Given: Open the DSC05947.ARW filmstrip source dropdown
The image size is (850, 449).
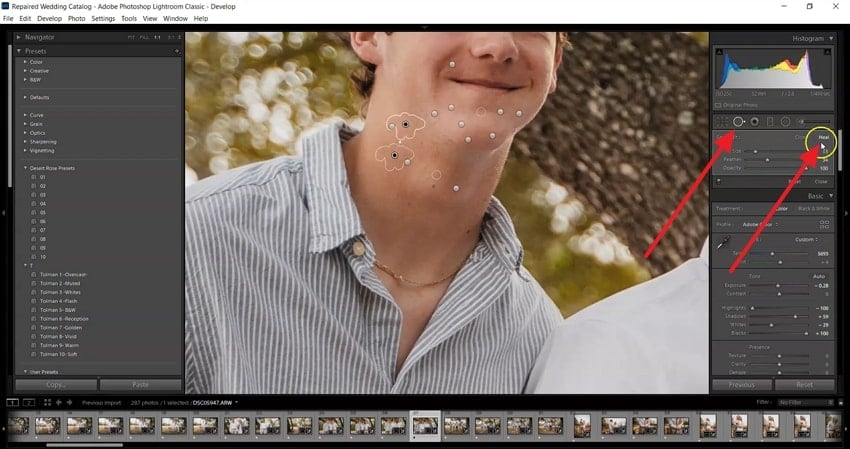Looking at the screenshot, I should [x=216, y=403].
